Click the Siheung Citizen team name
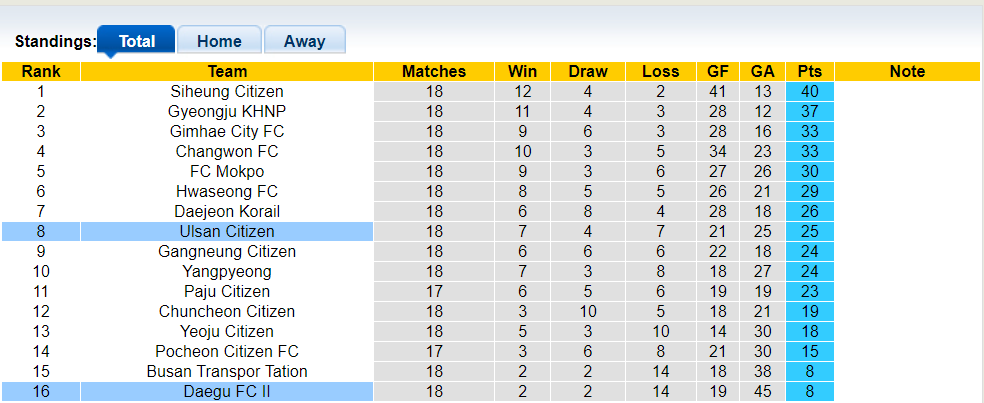 pos(227,91)
